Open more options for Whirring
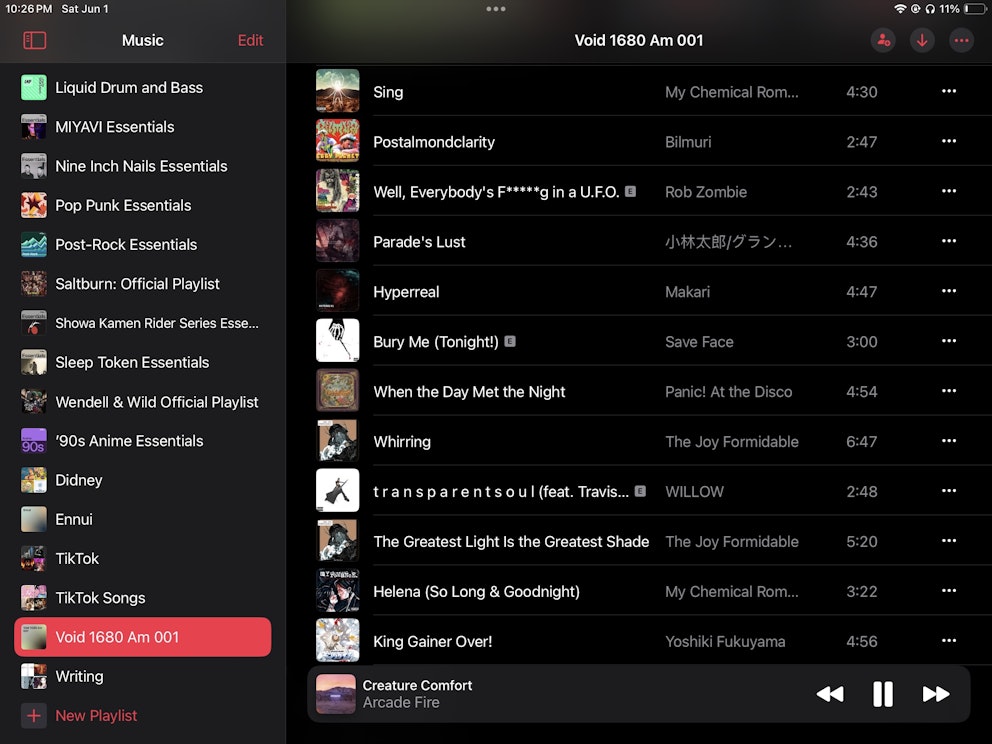The image size is (992, 744). 948,441
